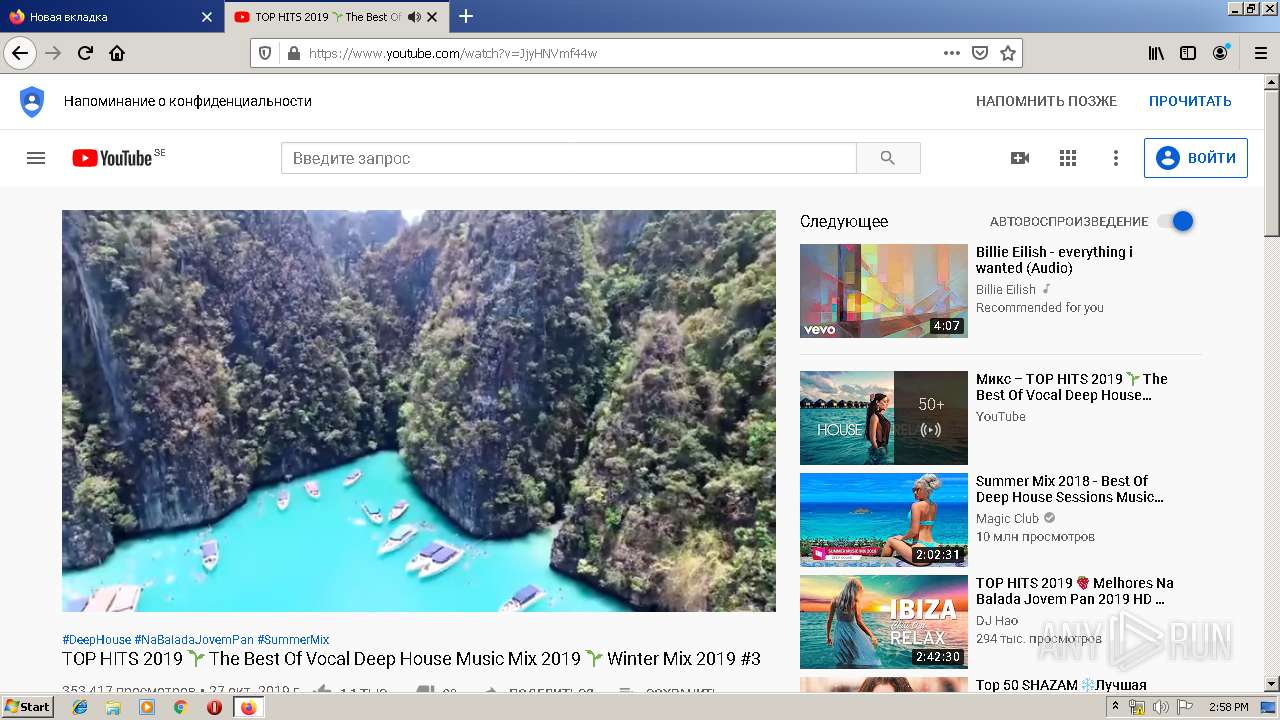Open the YouTube guide hamburger menu
1280x720 pixels.
pos(36,158)
